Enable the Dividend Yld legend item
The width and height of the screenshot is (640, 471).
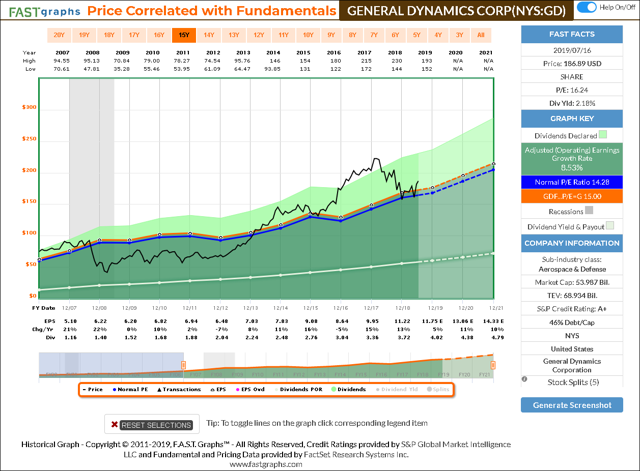[x=397, y=389]
